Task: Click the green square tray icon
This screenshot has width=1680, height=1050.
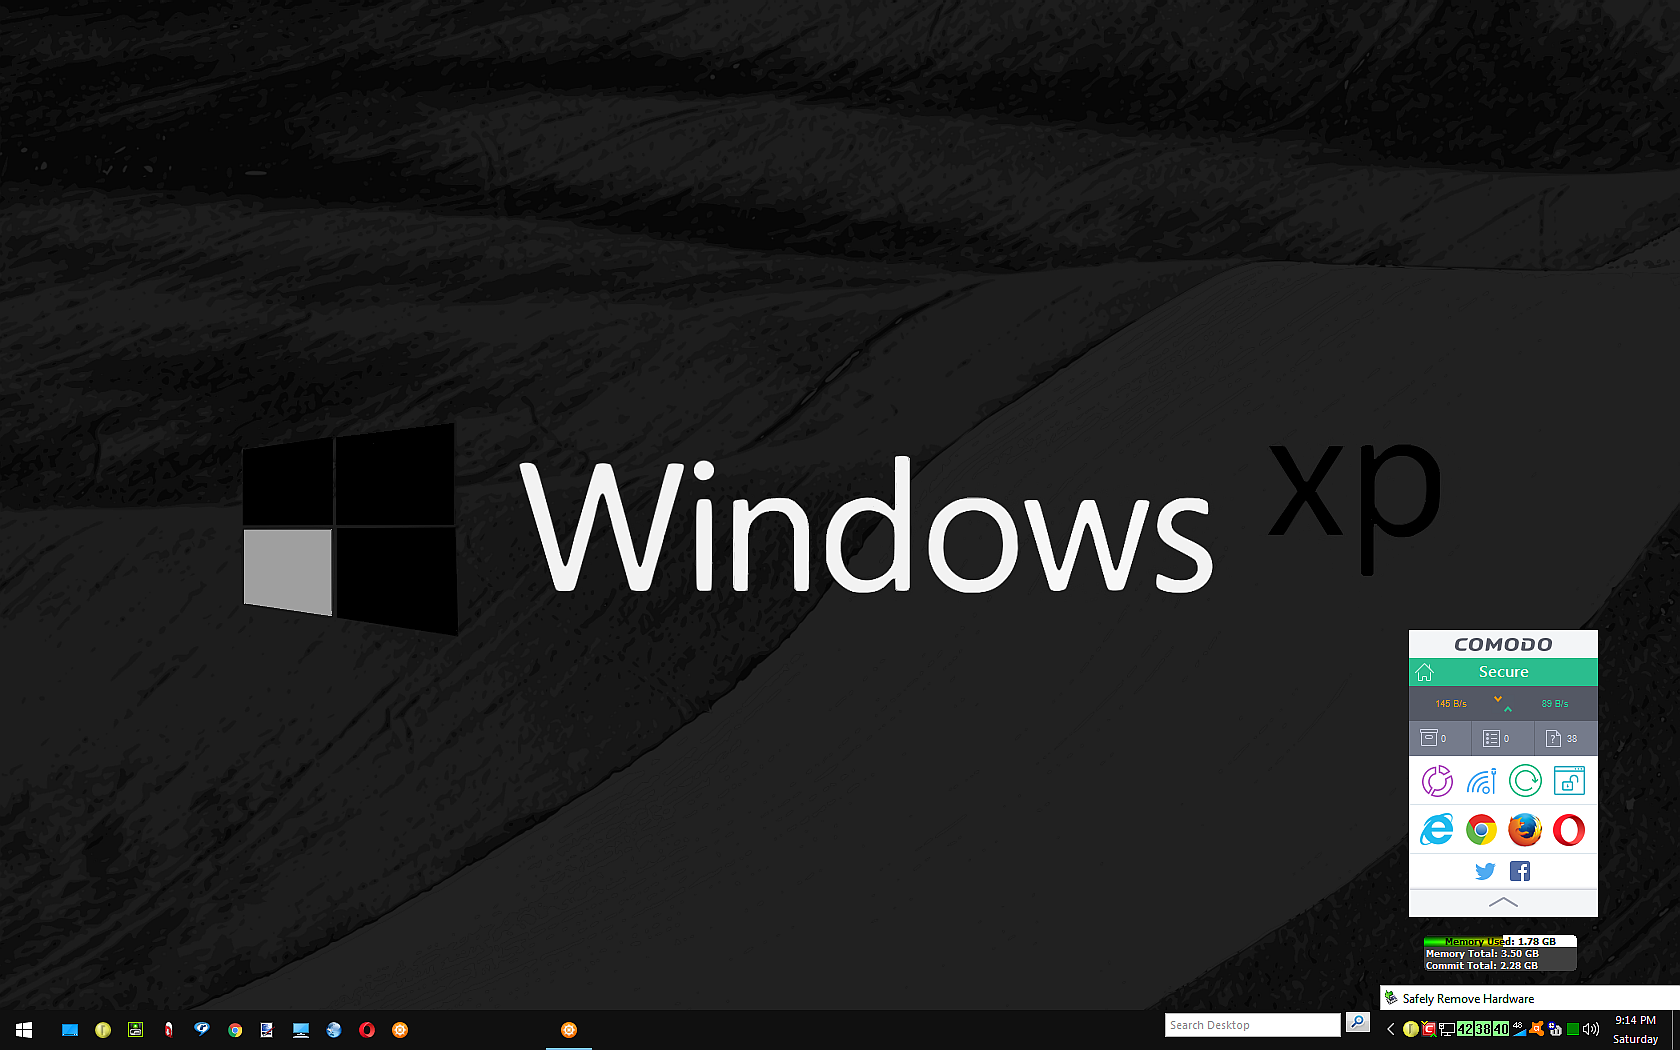Action: pos(1573,1029)
